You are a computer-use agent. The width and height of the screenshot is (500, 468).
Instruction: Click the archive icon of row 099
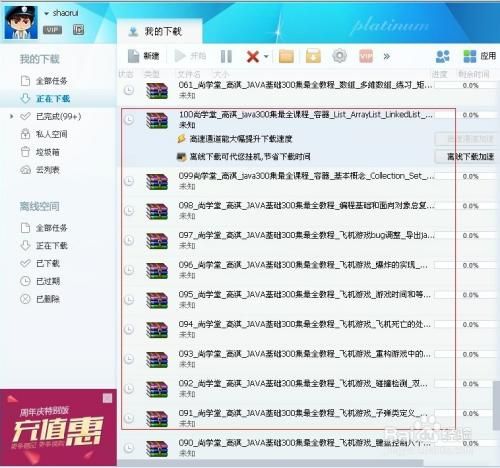pyautogui.click(x=157, y=182)
